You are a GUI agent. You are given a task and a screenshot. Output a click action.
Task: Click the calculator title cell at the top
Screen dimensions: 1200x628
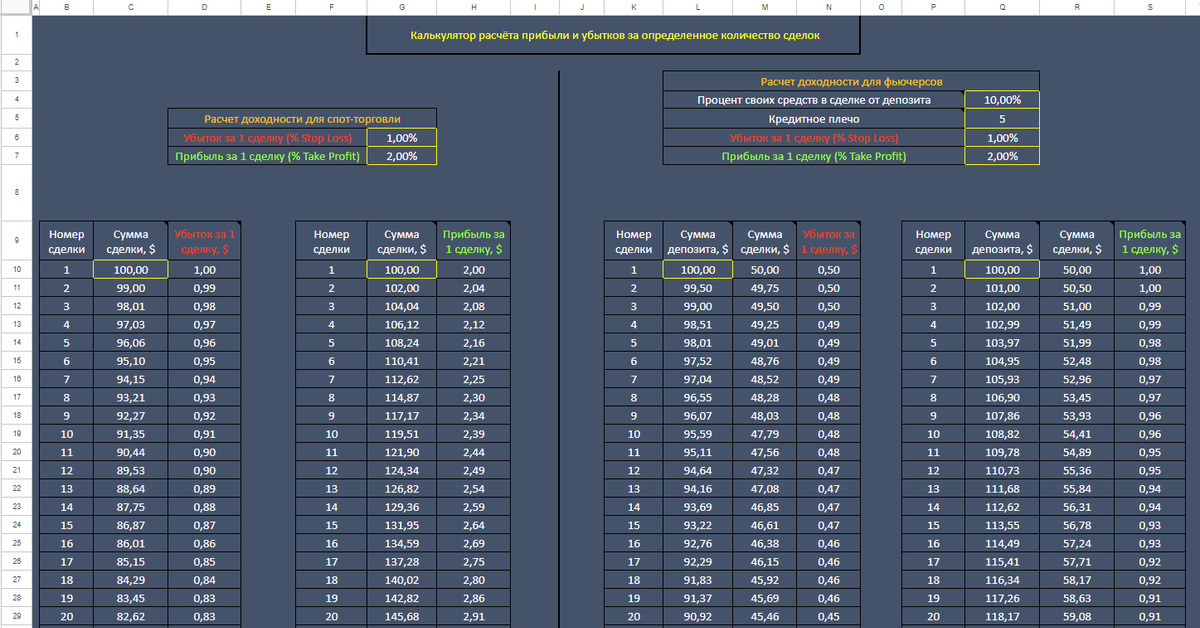[x=614, y=35]
